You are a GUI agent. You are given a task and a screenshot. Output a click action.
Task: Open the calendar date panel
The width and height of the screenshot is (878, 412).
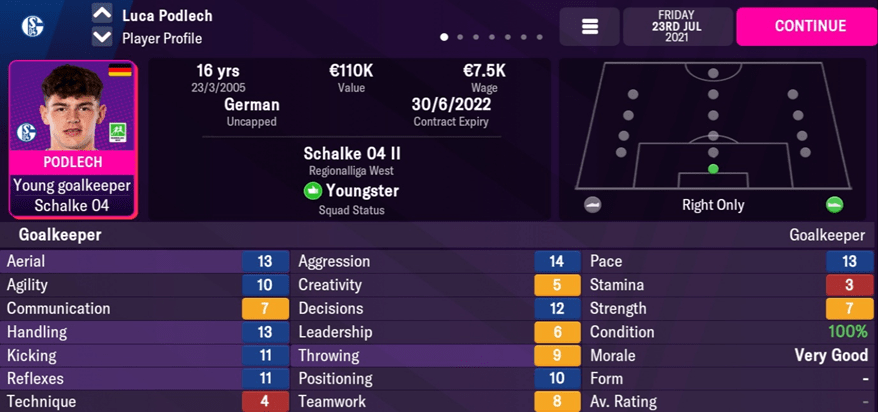[x=677, y=27]
